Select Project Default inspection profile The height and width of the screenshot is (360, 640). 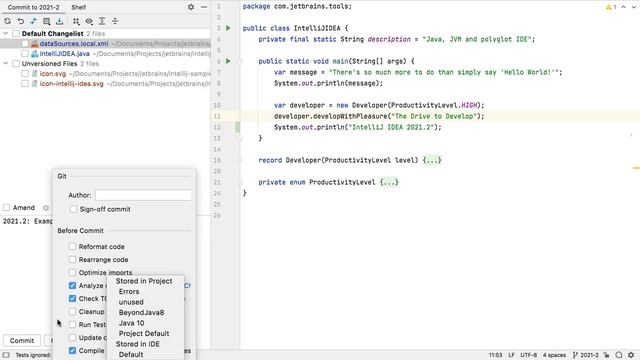(x=145, y=333)
